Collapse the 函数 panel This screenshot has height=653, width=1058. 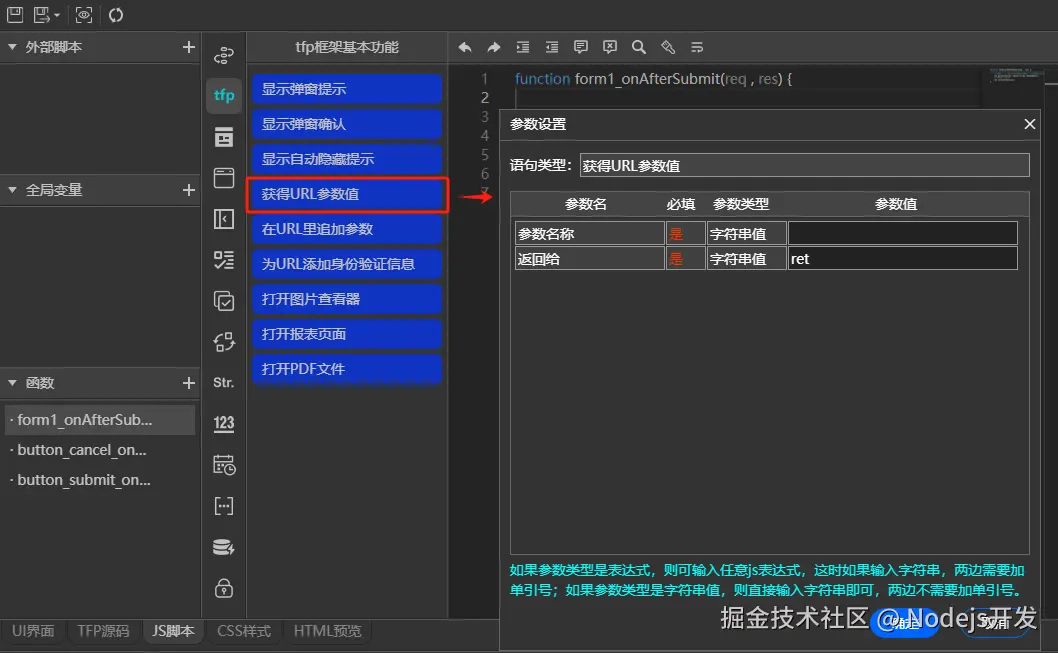point(11,383)
